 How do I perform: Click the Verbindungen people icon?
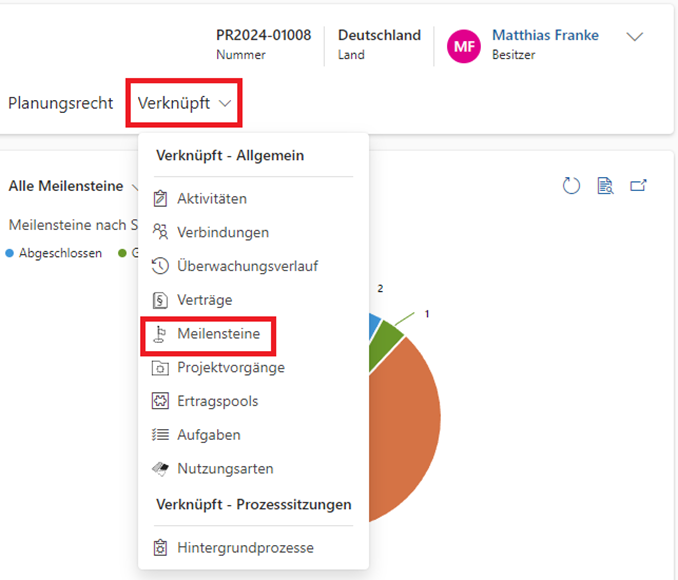(160, 232)
